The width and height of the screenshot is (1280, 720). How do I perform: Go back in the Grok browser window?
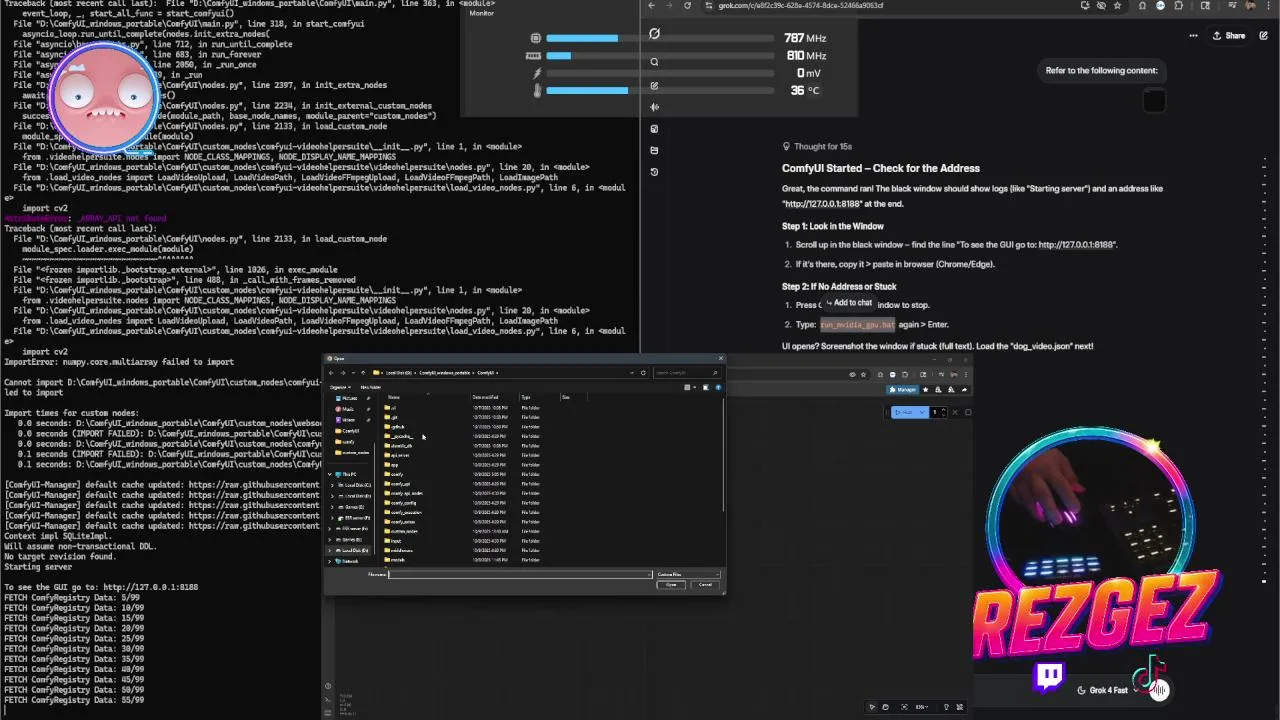(651, 5)
